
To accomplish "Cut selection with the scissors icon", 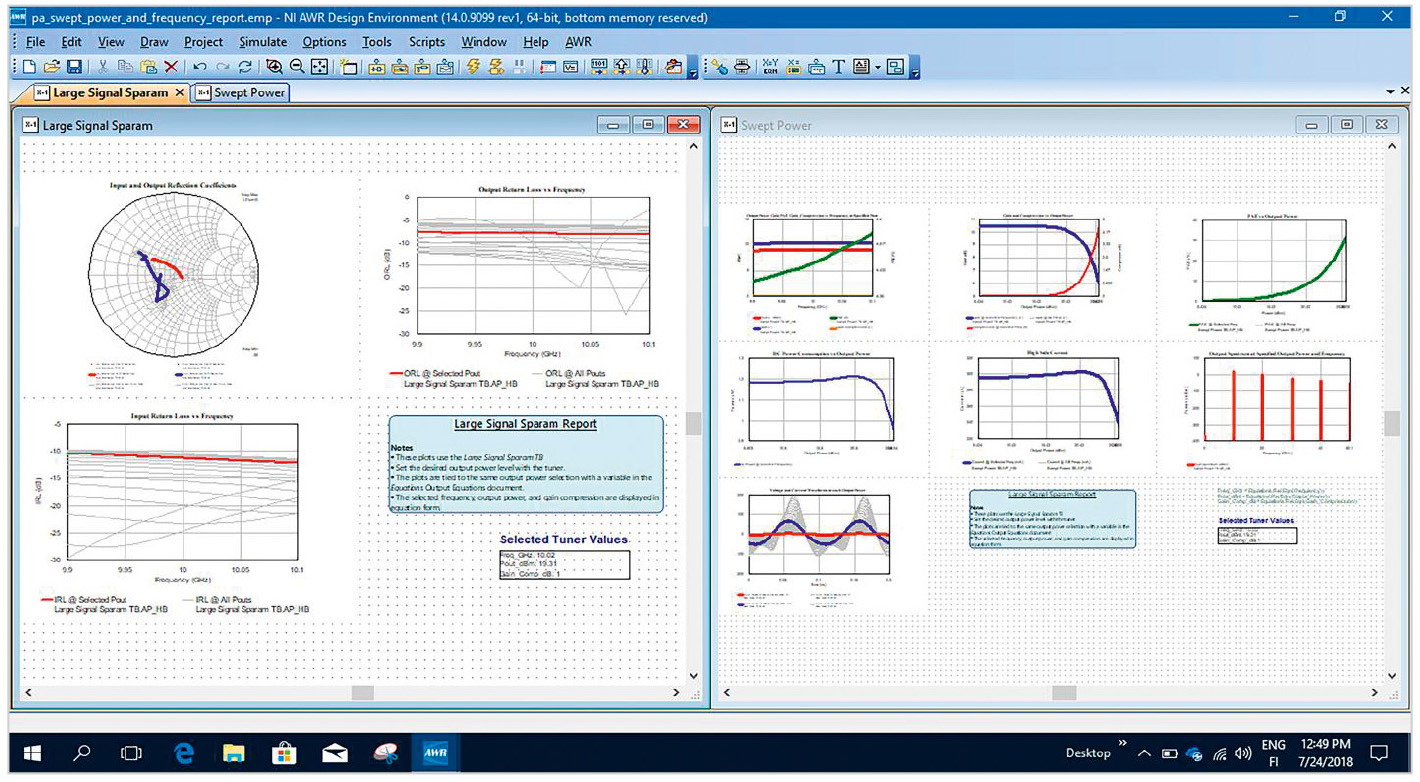I will (103, 67).
